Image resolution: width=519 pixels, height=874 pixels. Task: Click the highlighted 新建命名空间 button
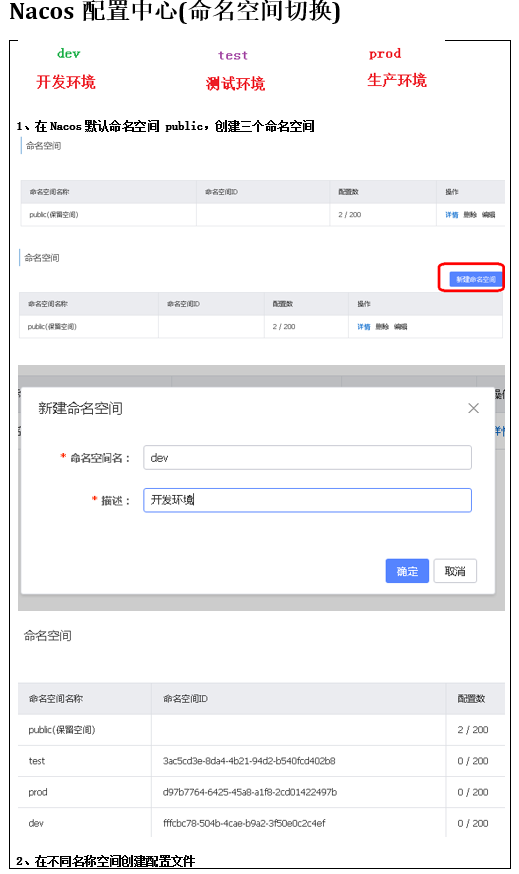tap(476, 279)
